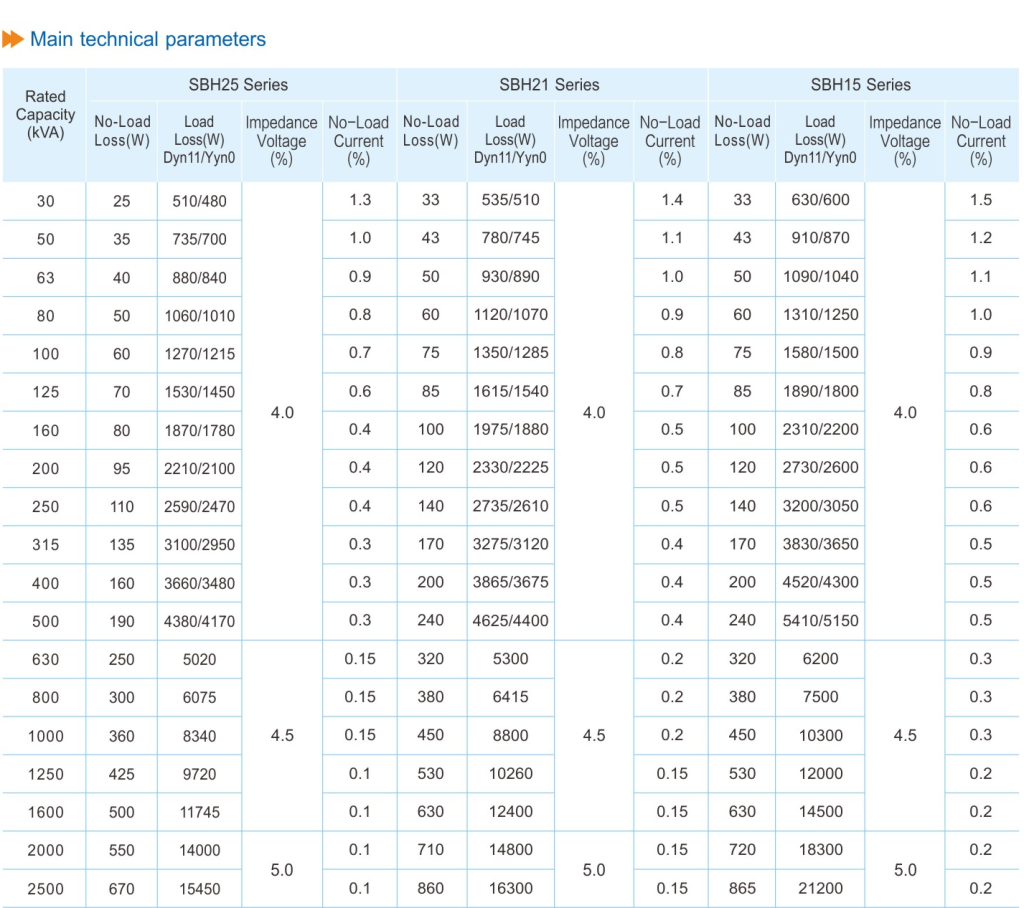
Task: Click the orange double-arrow icon beside the heading
Action: (x=13, y=40)
